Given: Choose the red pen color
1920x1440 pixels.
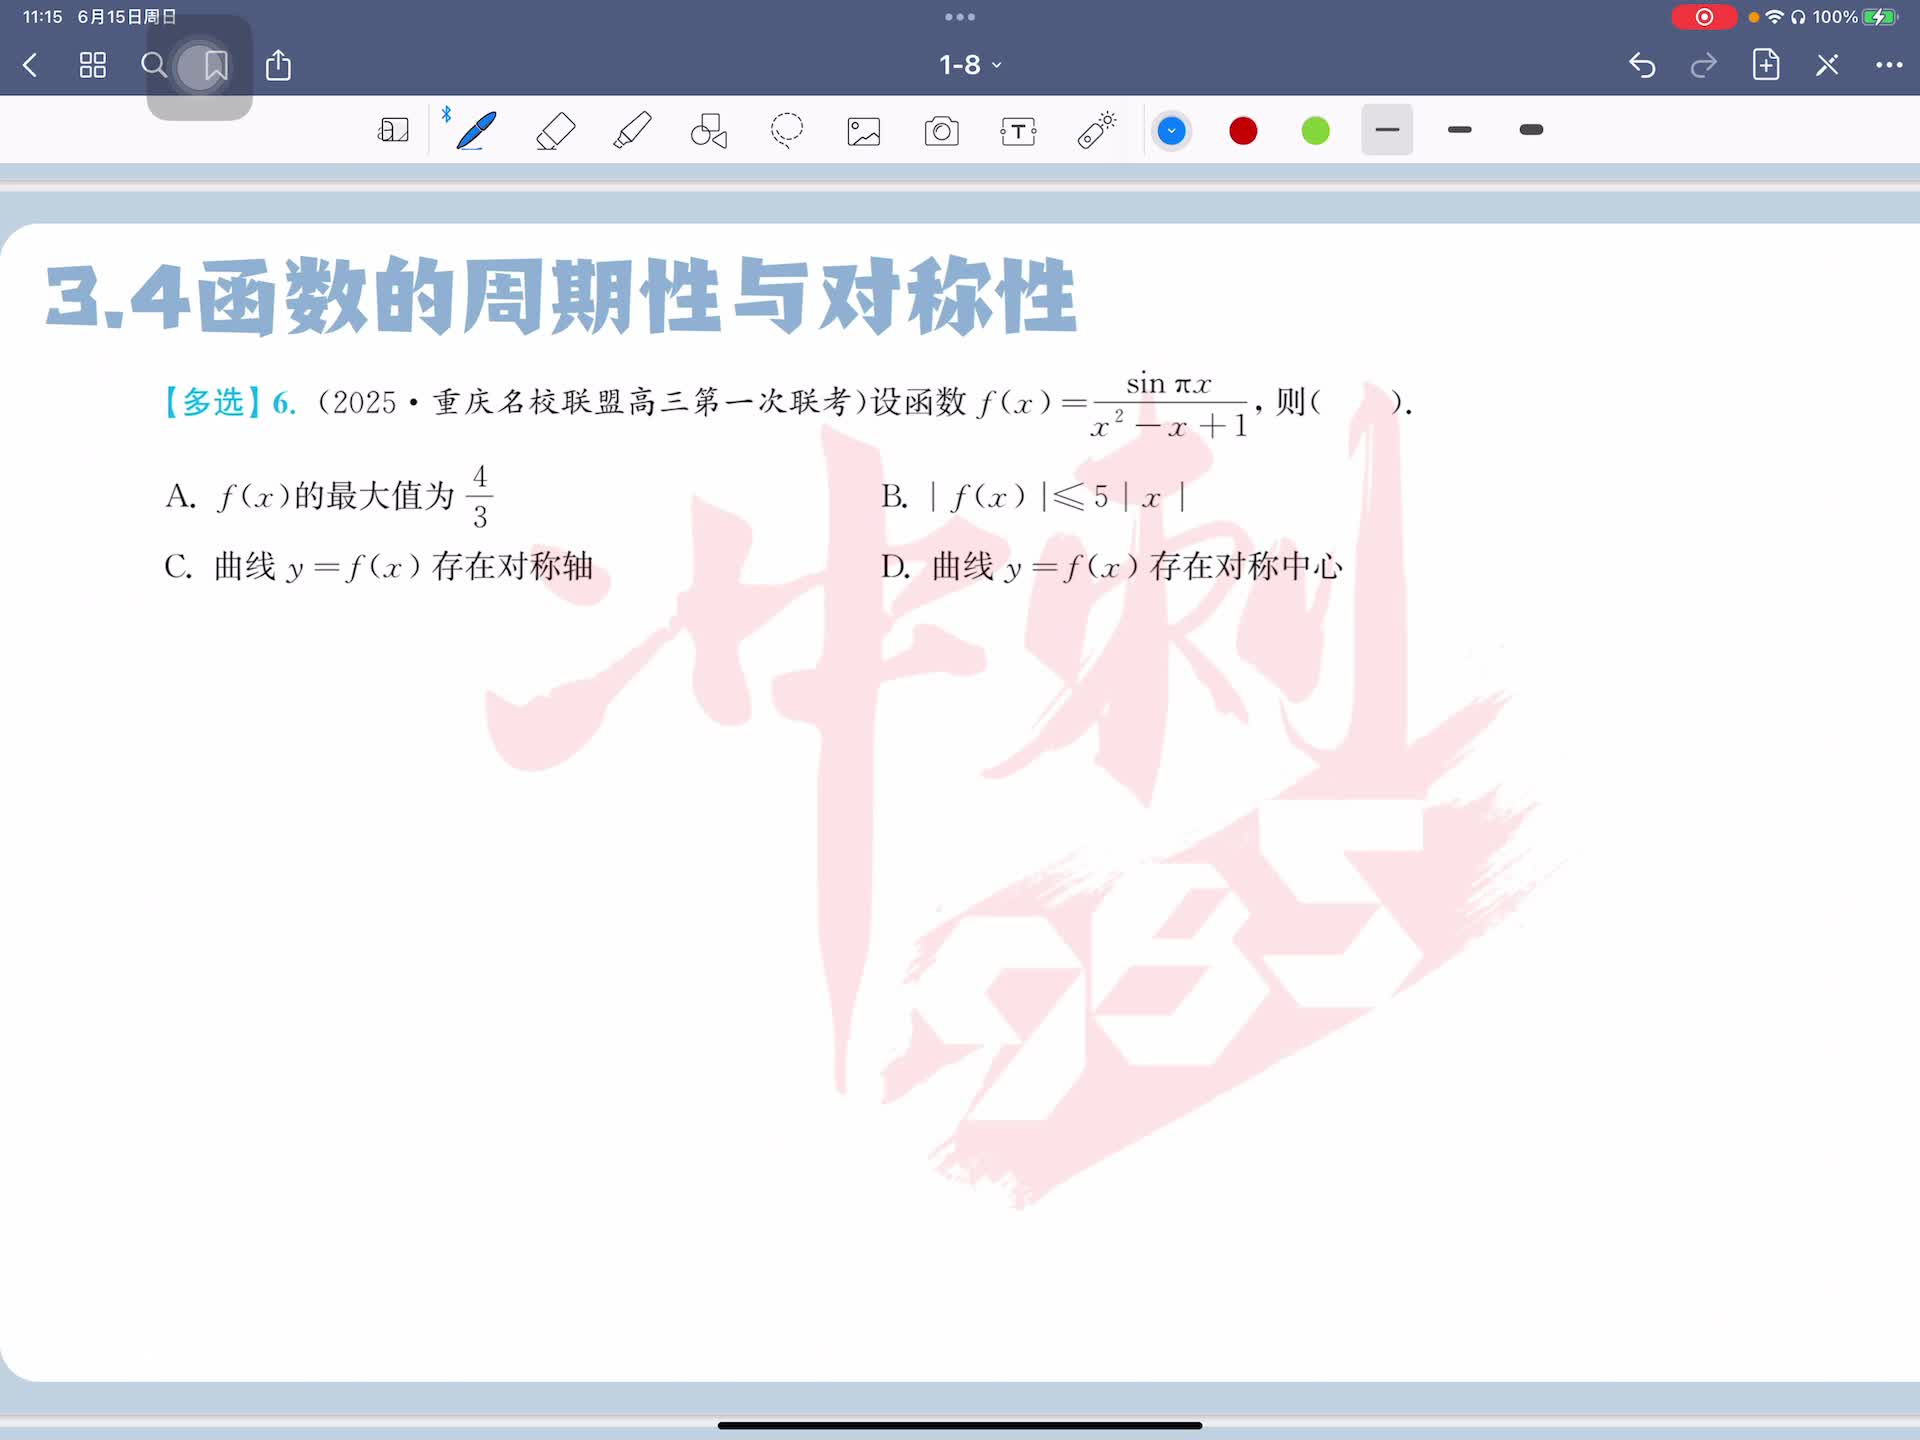Looking at the screenshot, I should tap(1243, 131).
